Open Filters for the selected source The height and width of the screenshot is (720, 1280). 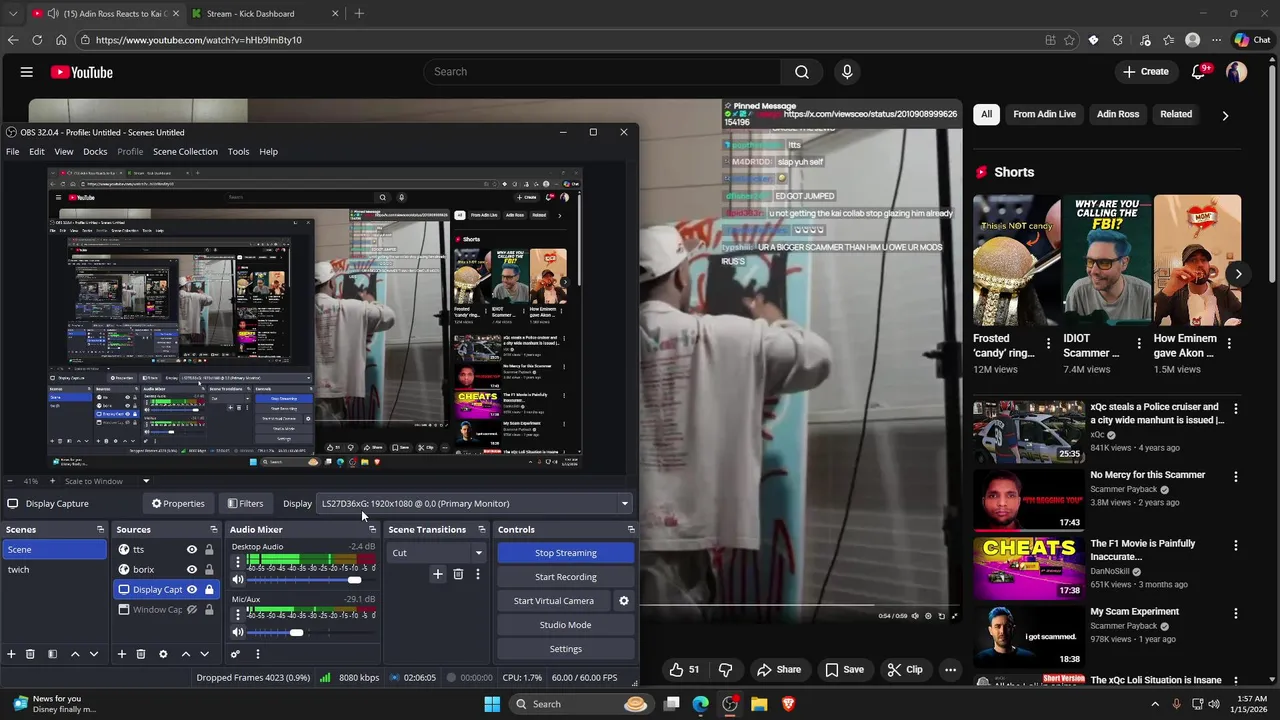coord(245,503)
